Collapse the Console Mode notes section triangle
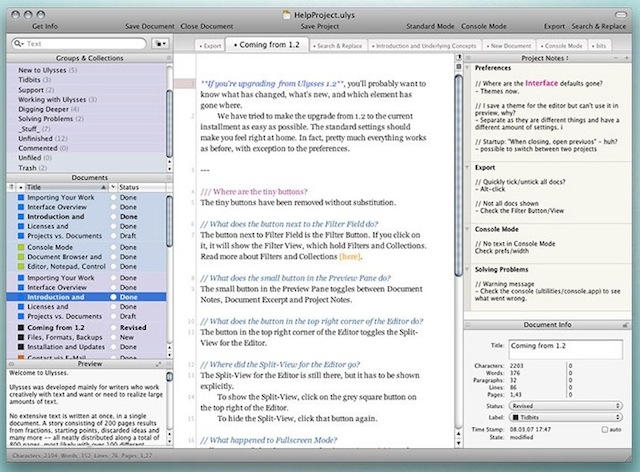 [x=468, y=229]
